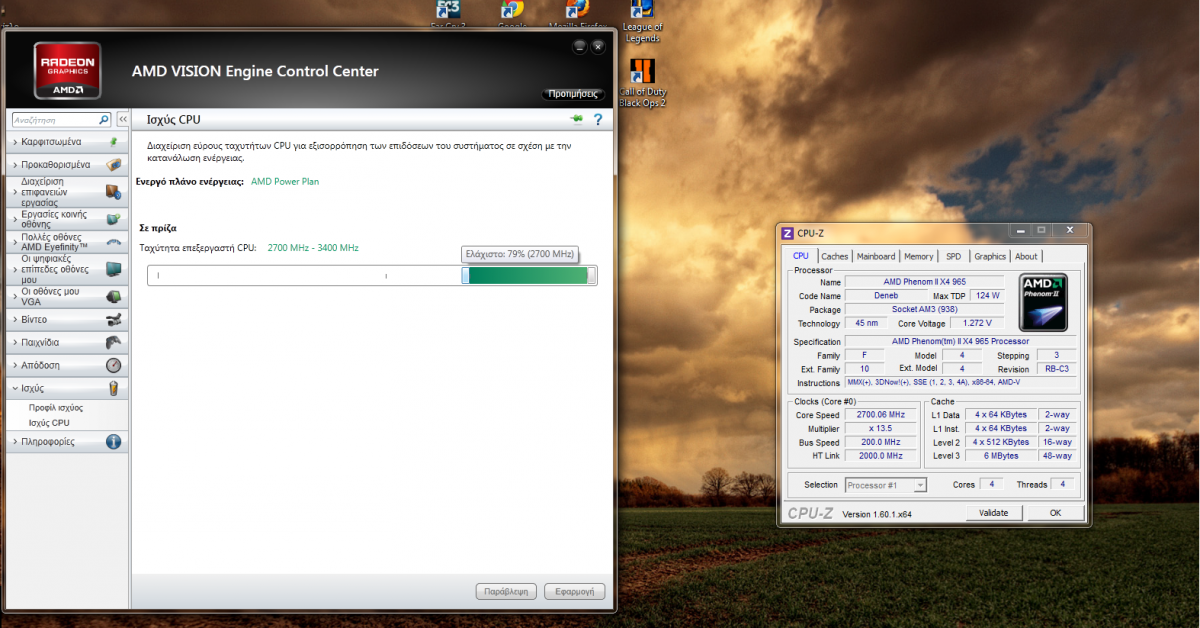Click the Validate button in CPU-Z
The height and width of the screenshot is (628, 1200).
click(994, 512)
